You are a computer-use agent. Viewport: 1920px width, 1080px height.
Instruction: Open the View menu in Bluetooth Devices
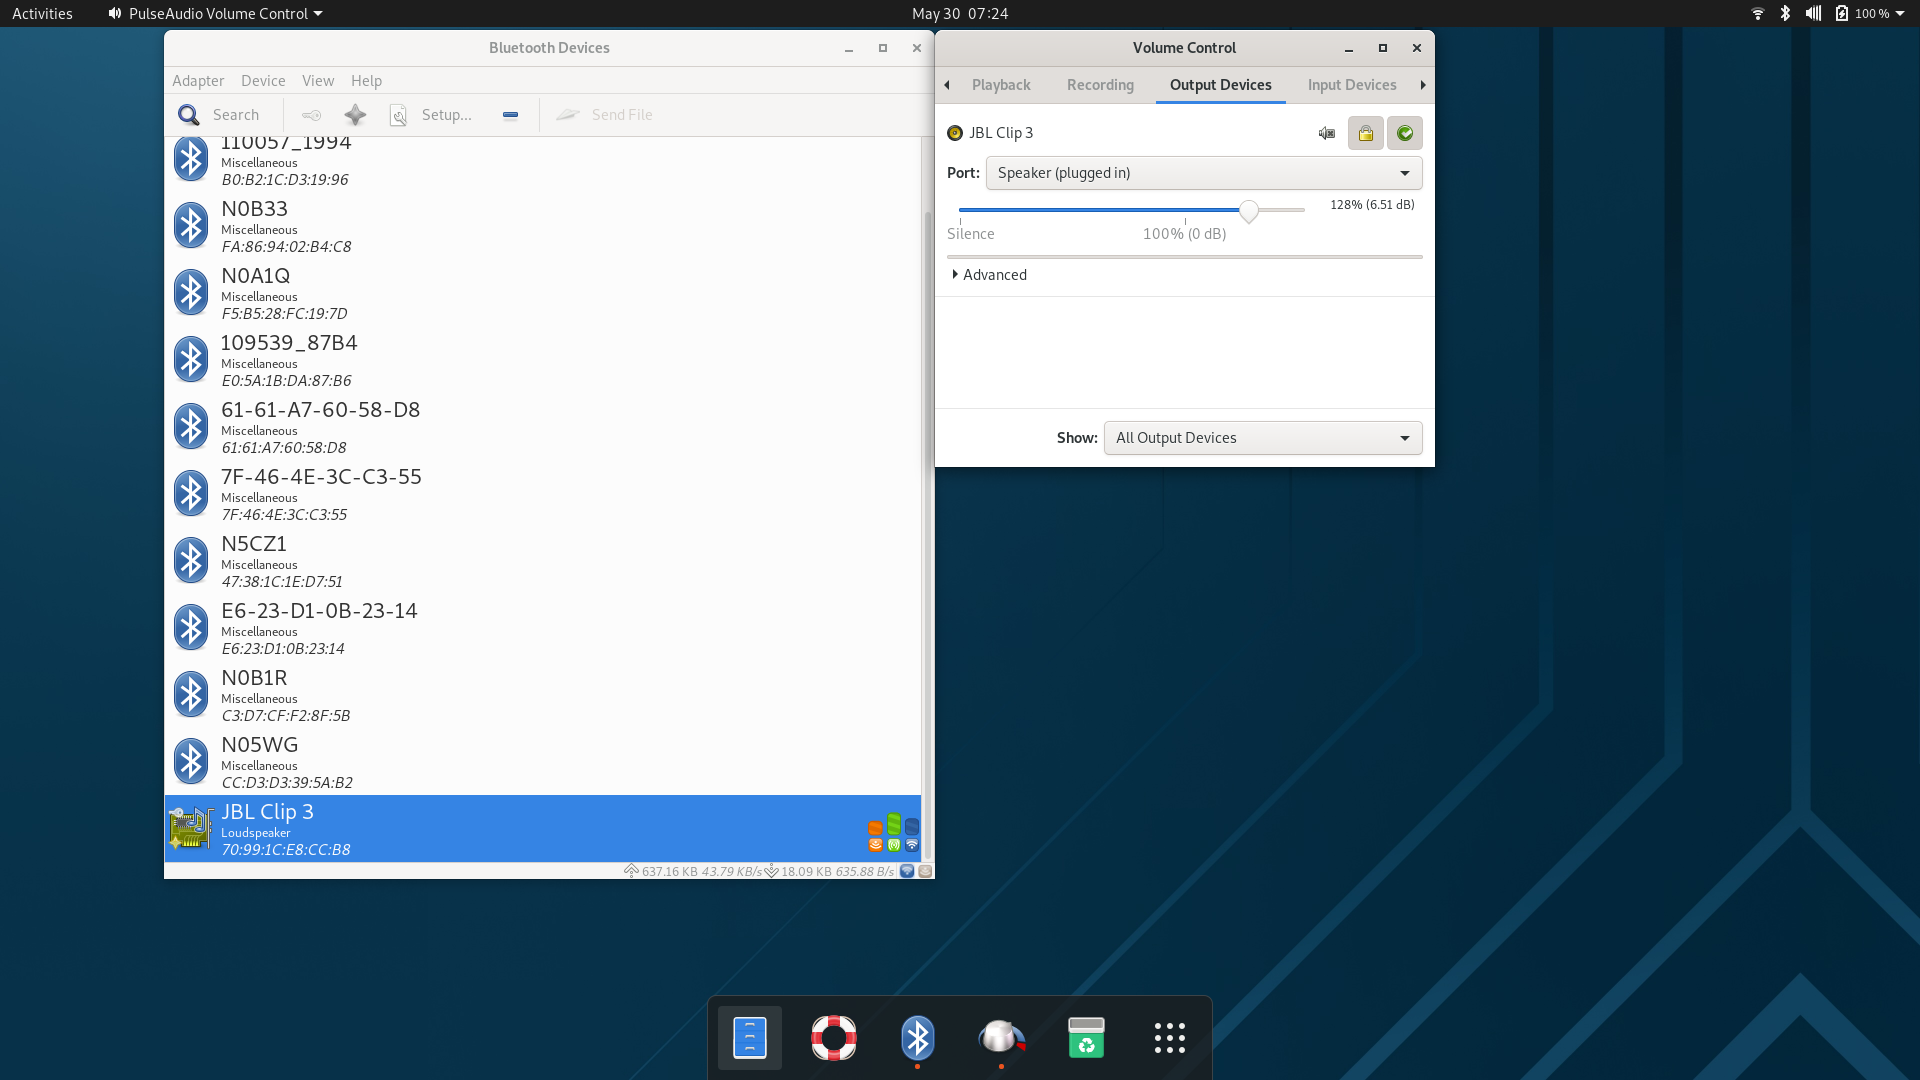pyautogui.click(x=318, y=81)
